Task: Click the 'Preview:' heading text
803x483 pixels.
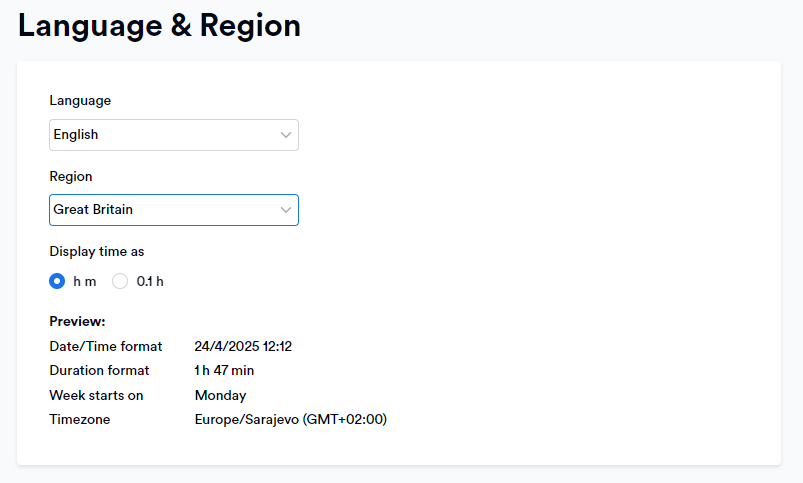Action: [x=77, y=321]
